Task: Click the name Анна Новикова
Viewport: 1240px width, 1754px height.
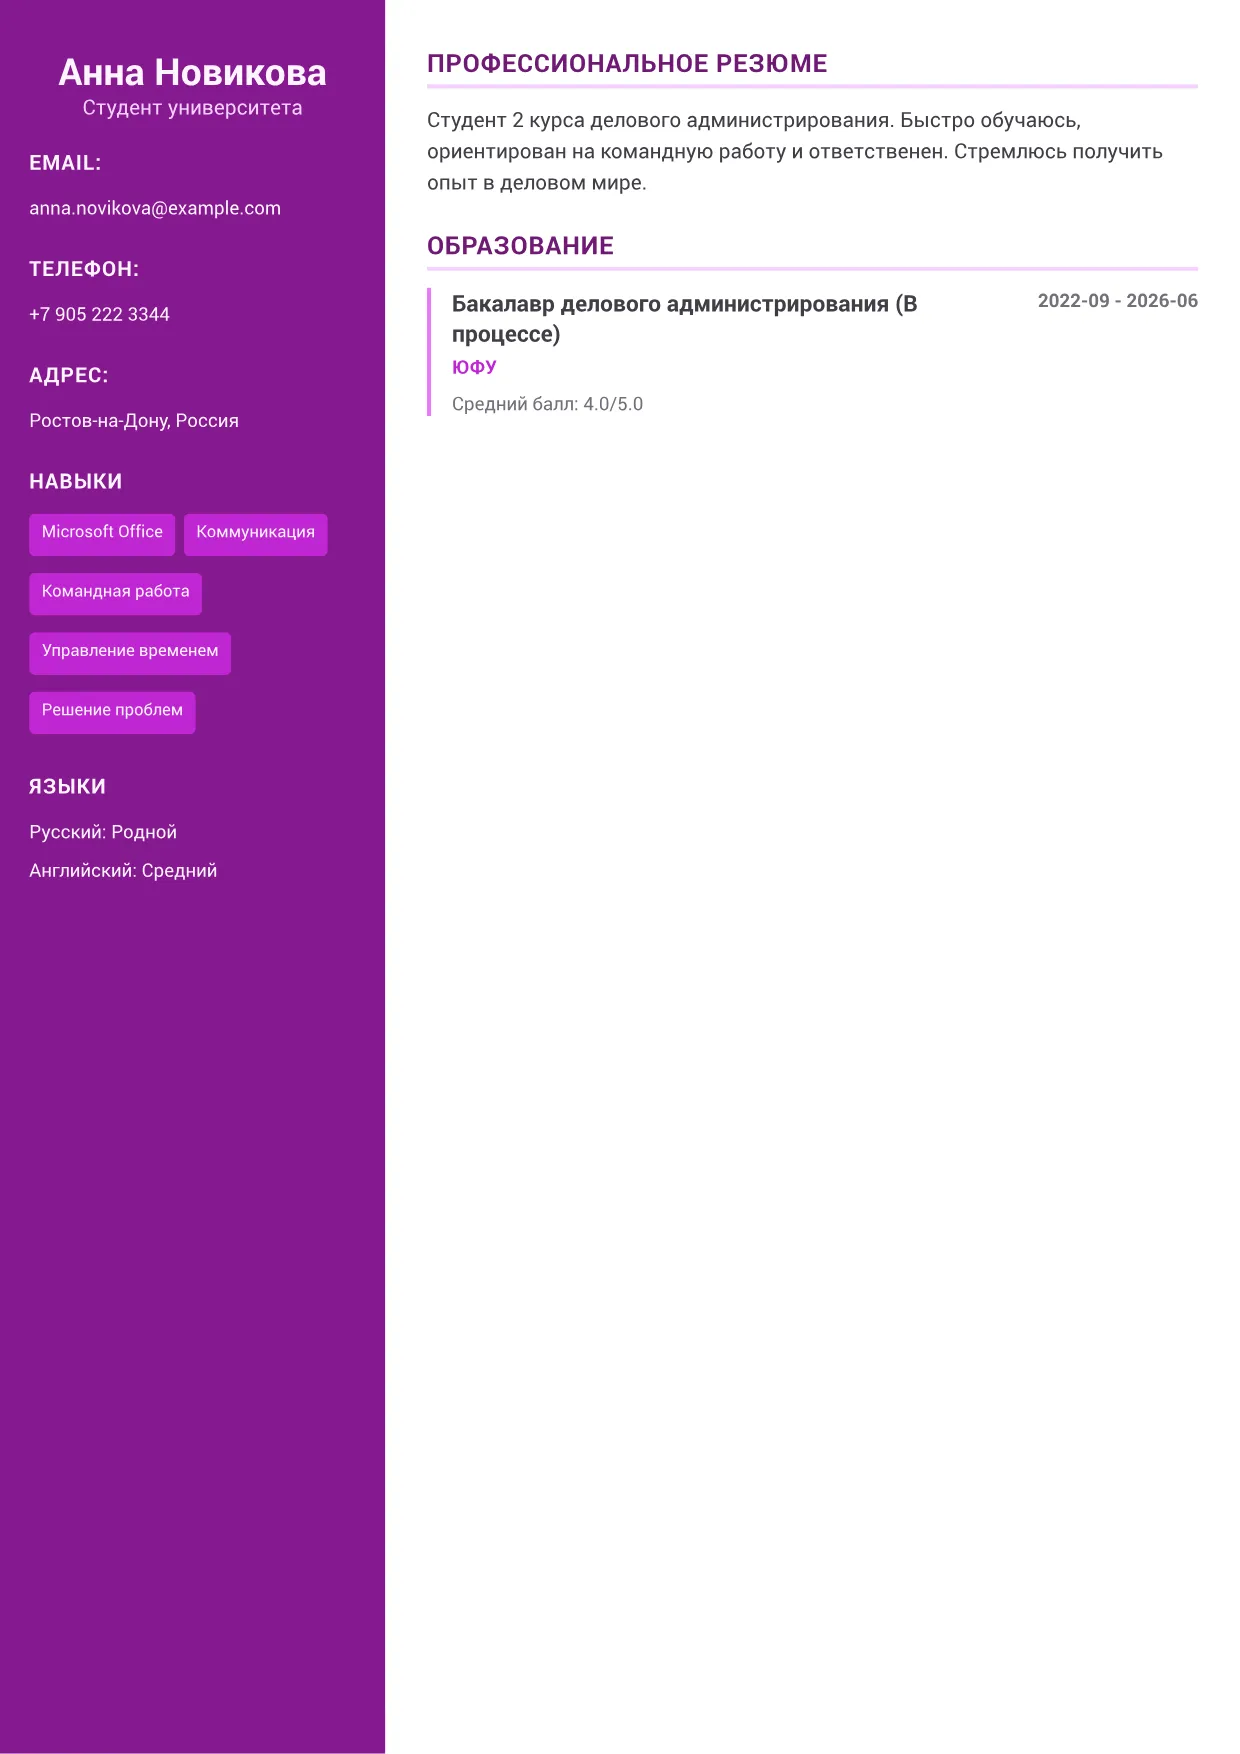Action: pos(192,72)
